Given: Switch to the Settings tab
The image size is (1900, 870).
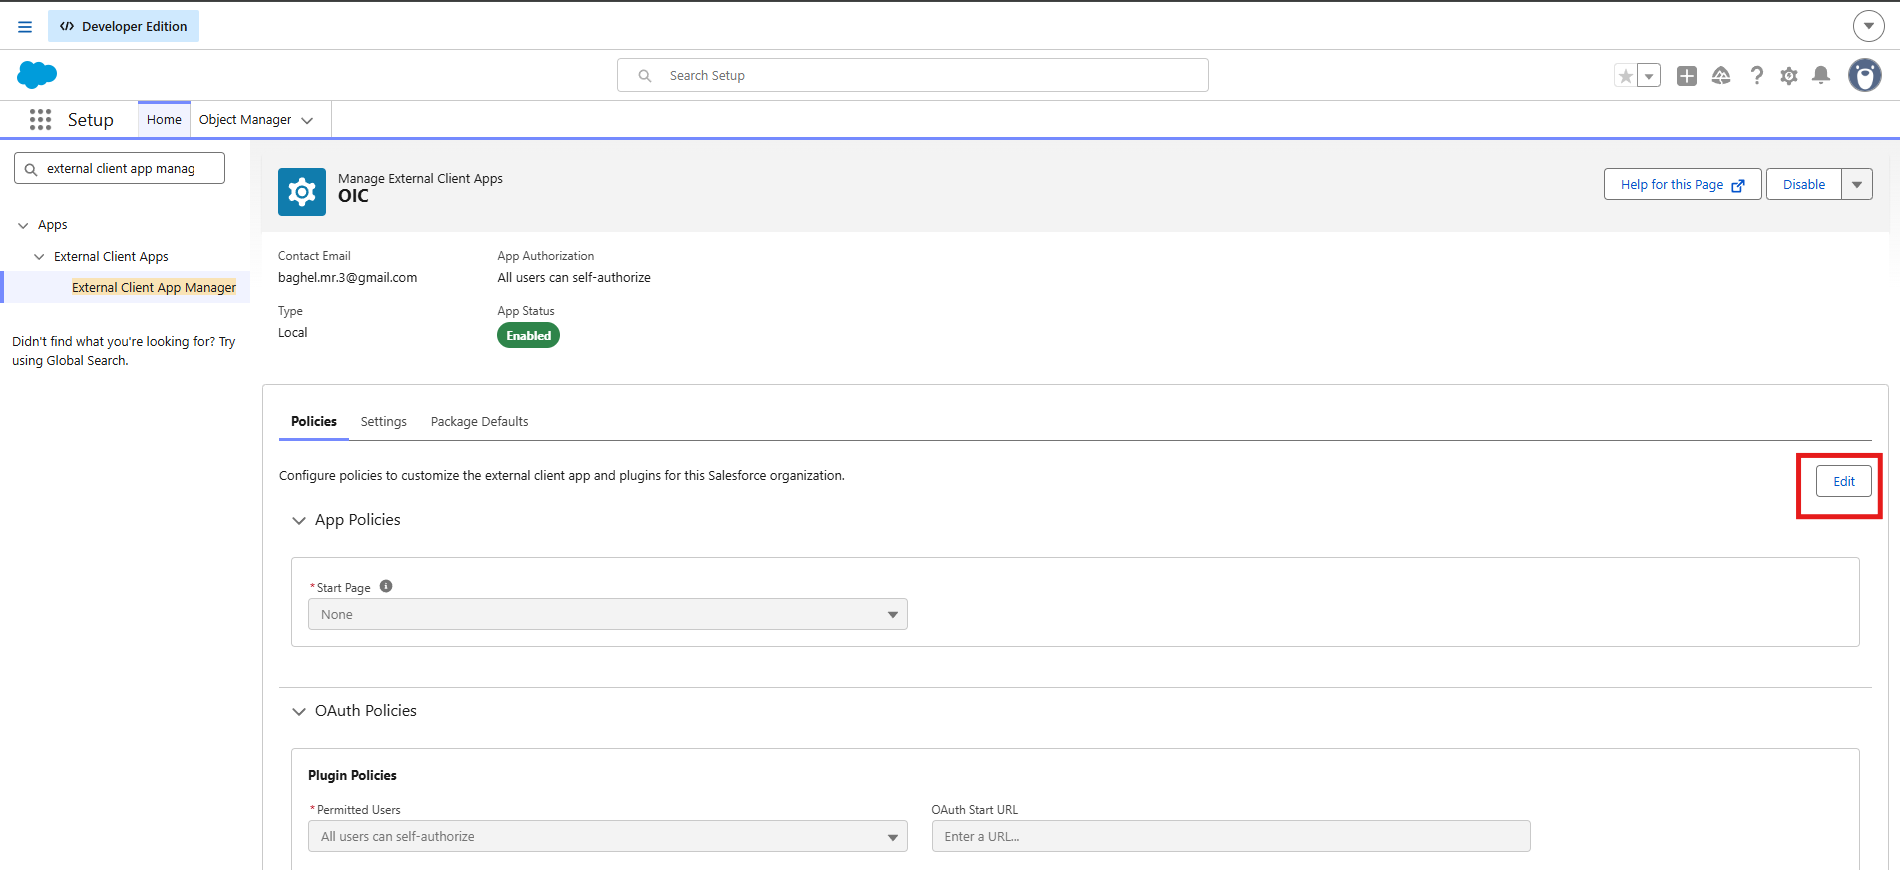Looking at the screenshot, I should point(384,421).
